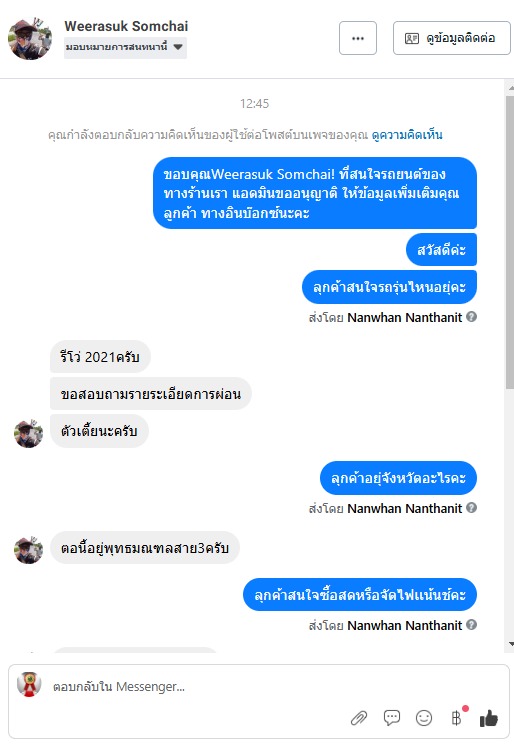Open the ดูความคิดเห็น link

point(407,135)
